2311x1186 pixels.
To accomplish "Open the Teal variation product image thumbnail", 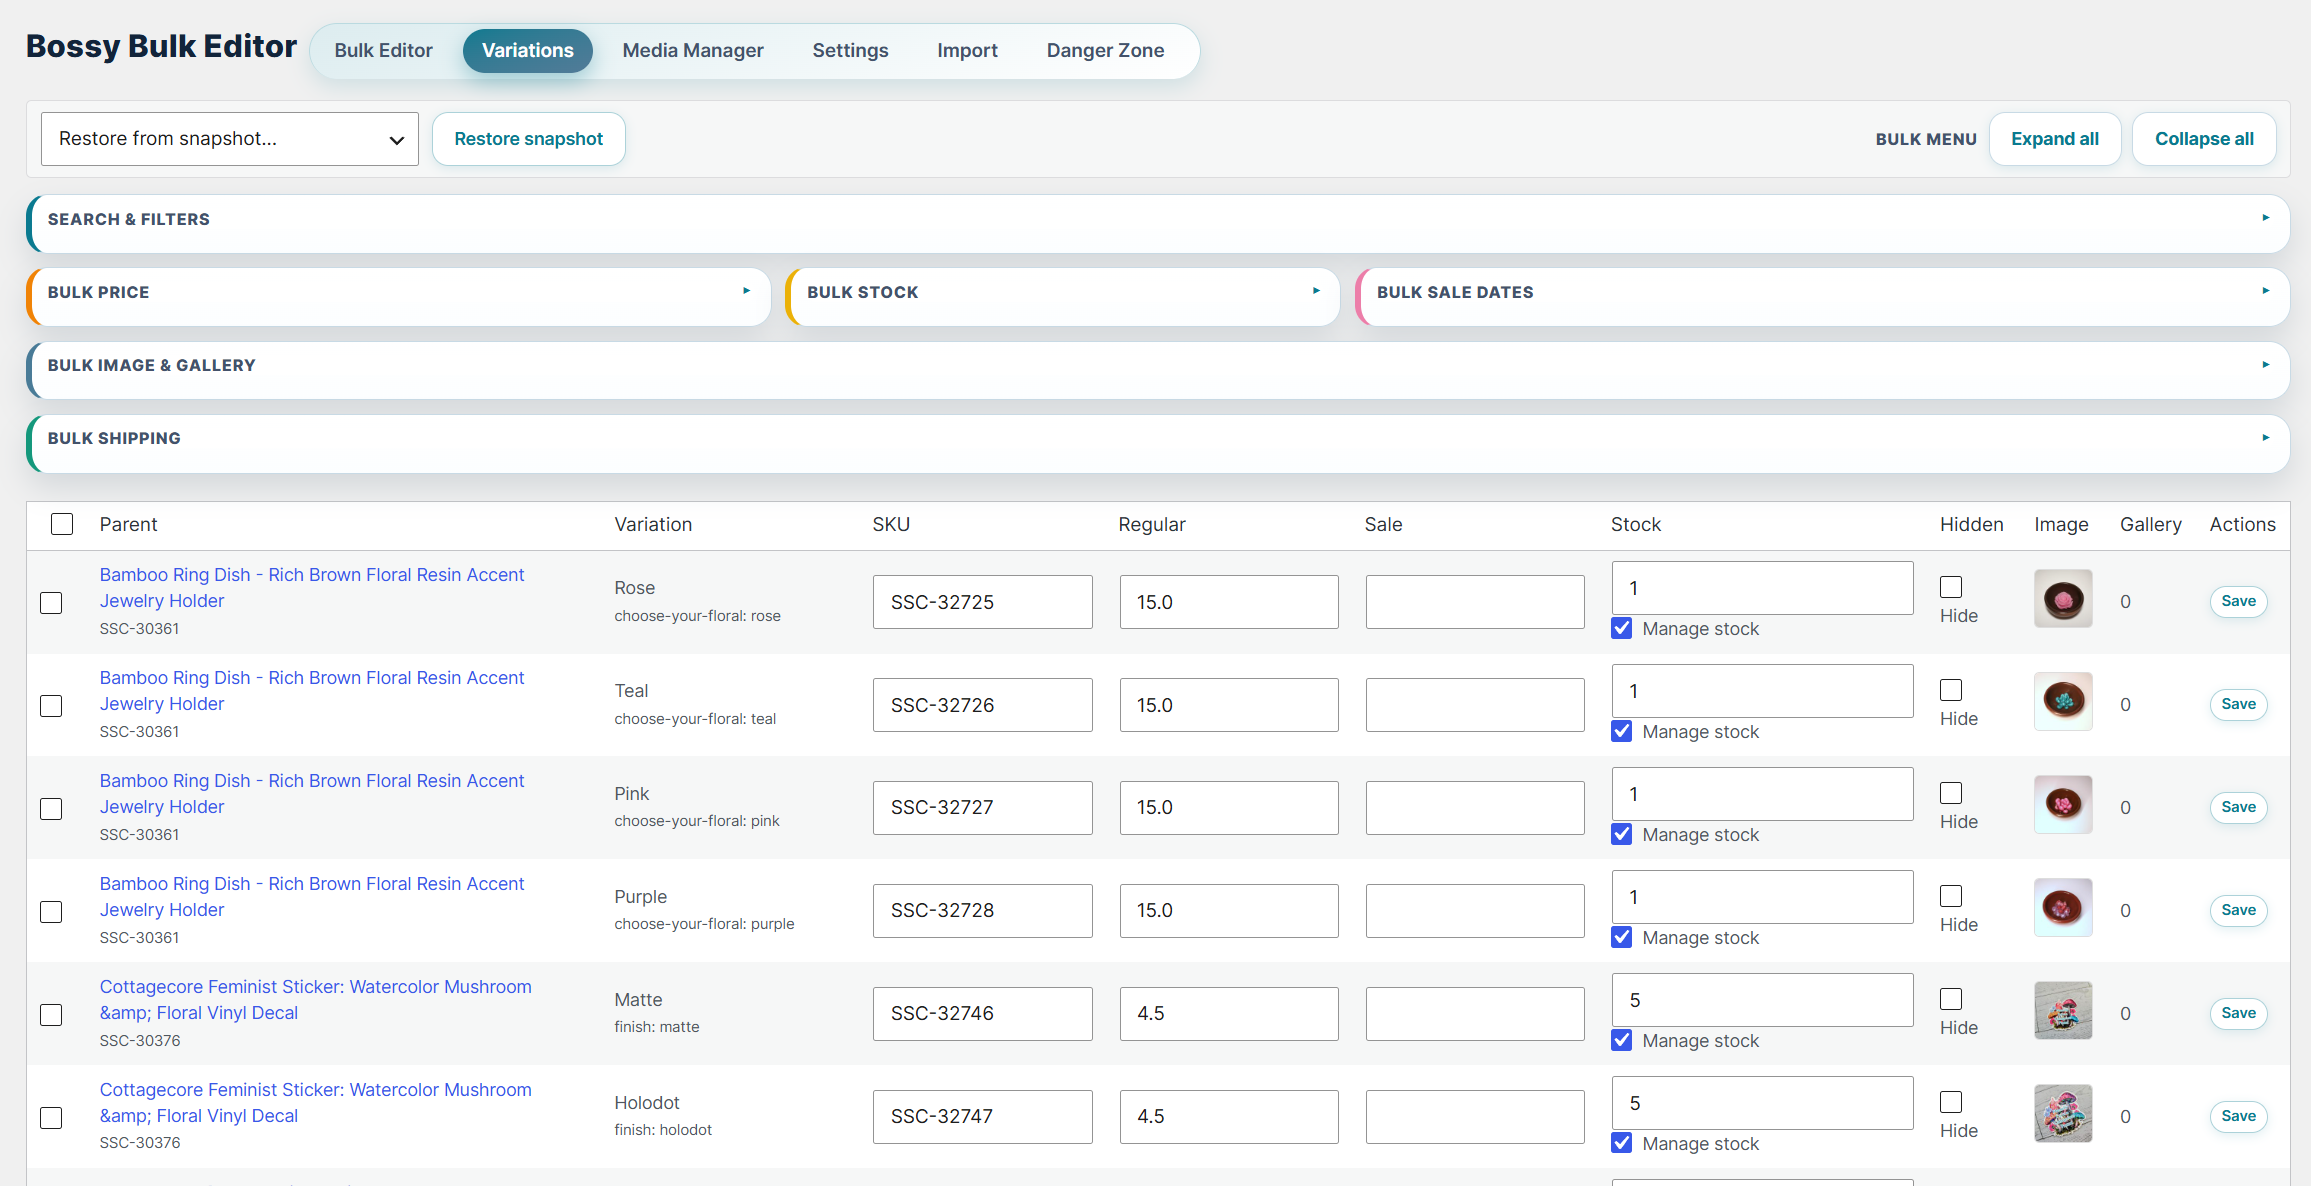I will point(2063,702).
